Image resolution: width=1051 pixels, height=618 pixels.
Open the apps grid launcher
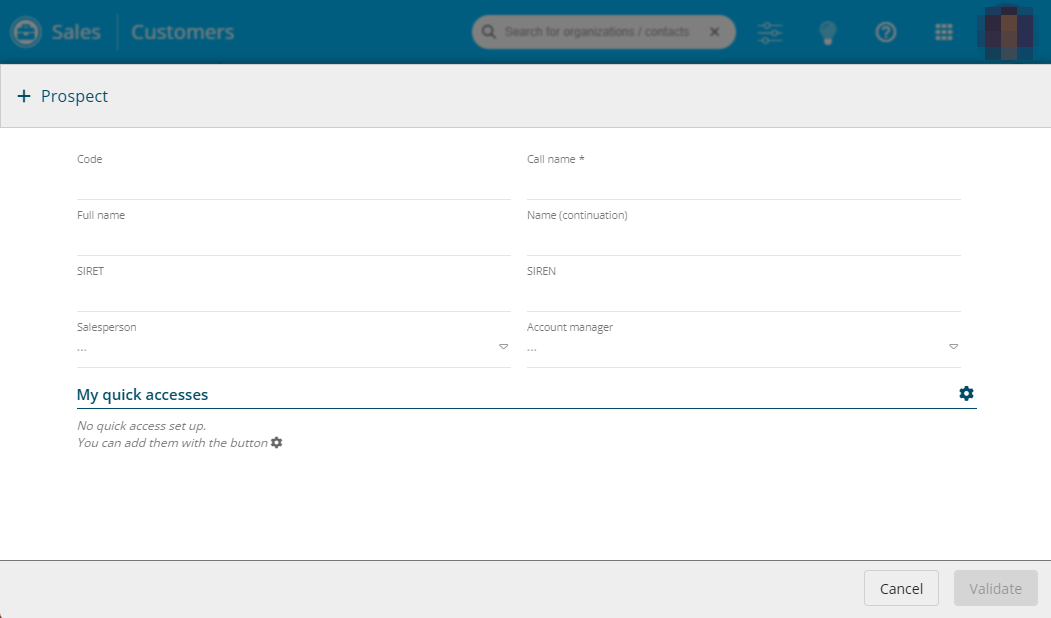coord(943,32)
